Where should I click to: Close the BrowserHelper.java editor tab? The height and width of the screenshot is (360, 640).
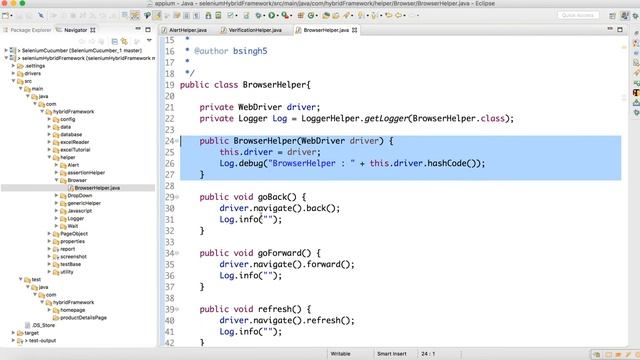point(354,30)
